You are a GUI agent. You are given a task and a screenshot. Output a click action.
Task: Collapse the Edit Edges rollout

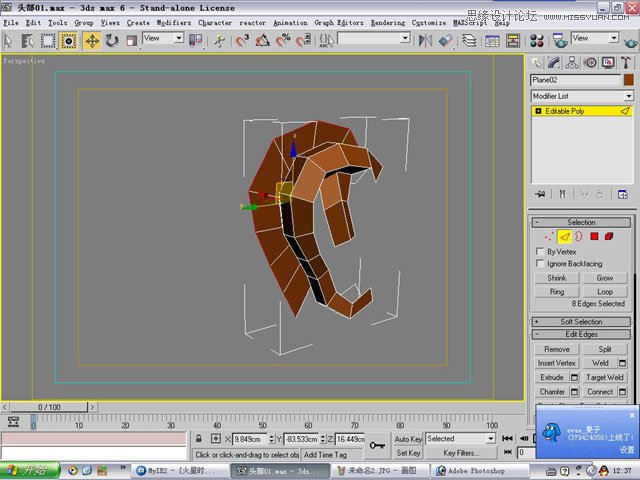tap(581, 334)
